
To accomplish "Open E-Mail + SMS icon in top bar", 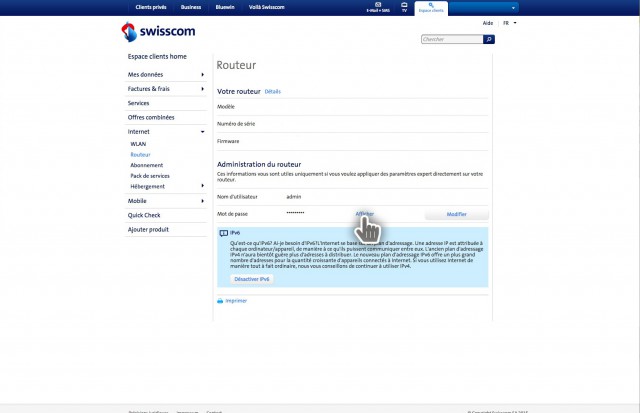I will [x=378, y=7].
